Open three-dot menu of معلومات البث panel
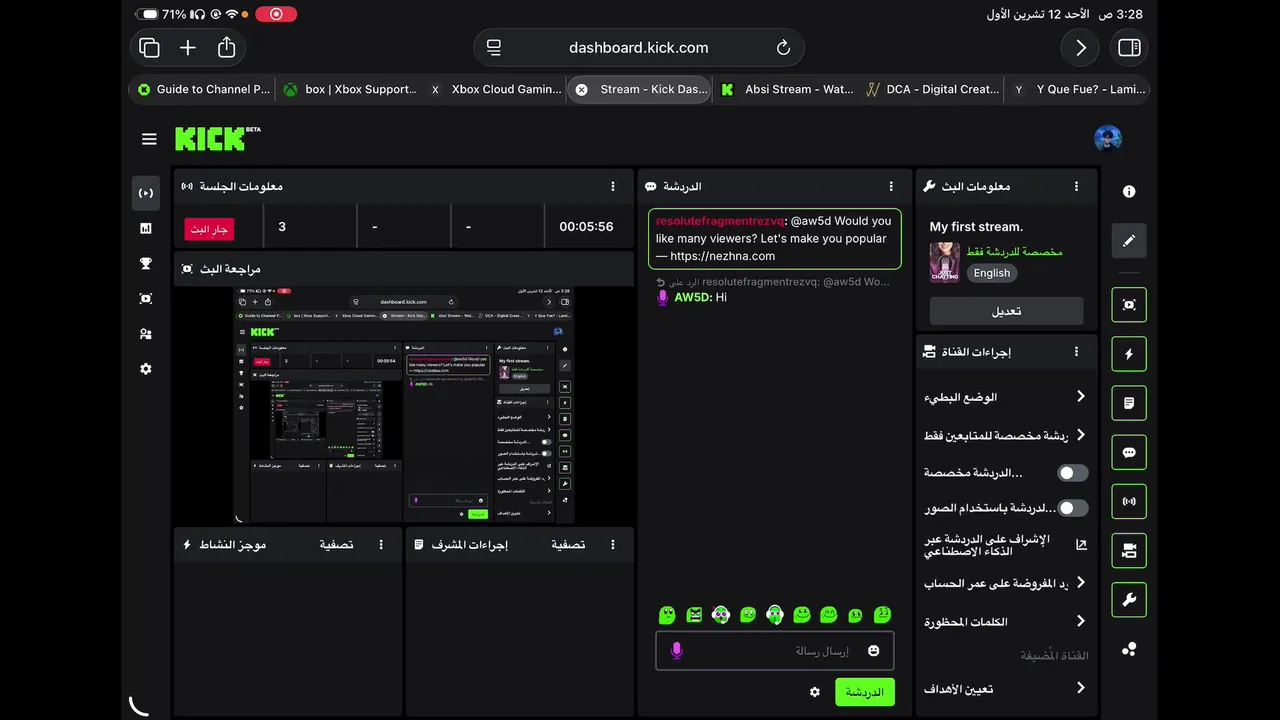 point(1076,187)
